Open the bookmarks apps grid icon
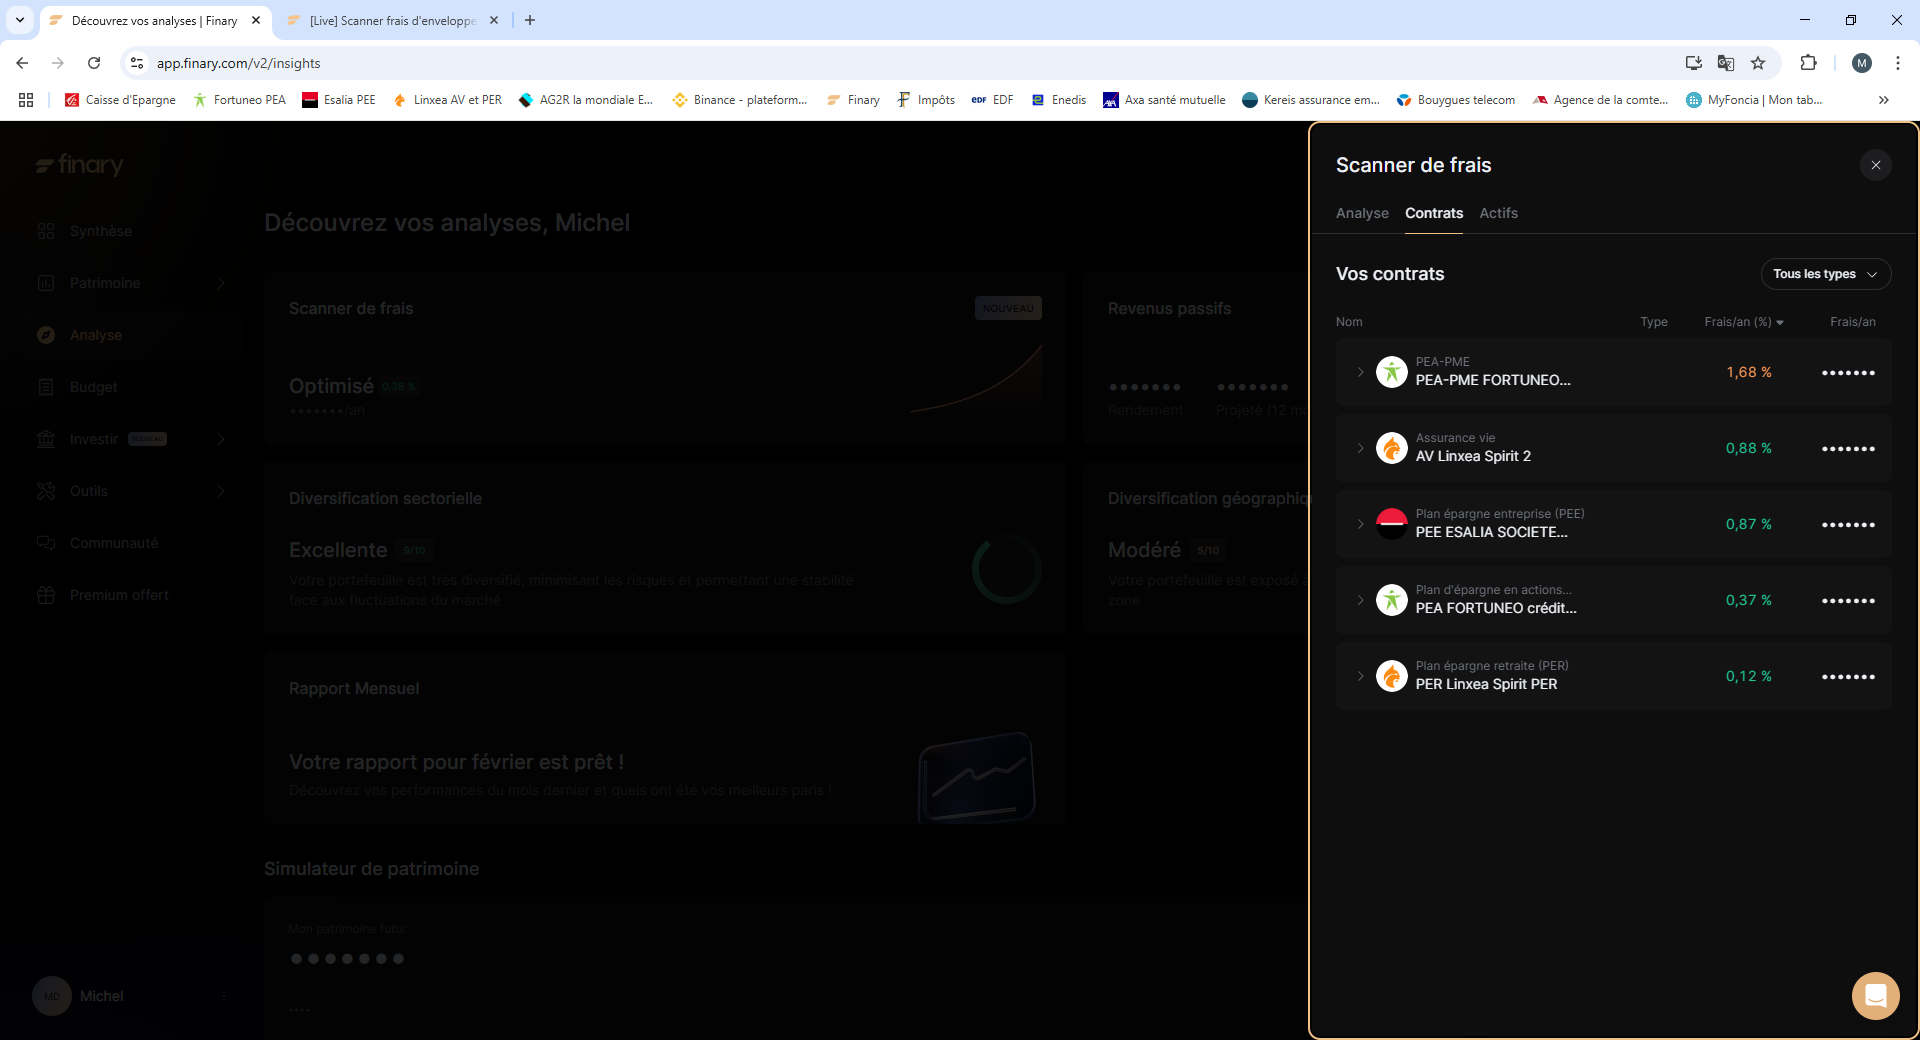The height and width of the screenshot is (1040, 1920). click(26, 100)
